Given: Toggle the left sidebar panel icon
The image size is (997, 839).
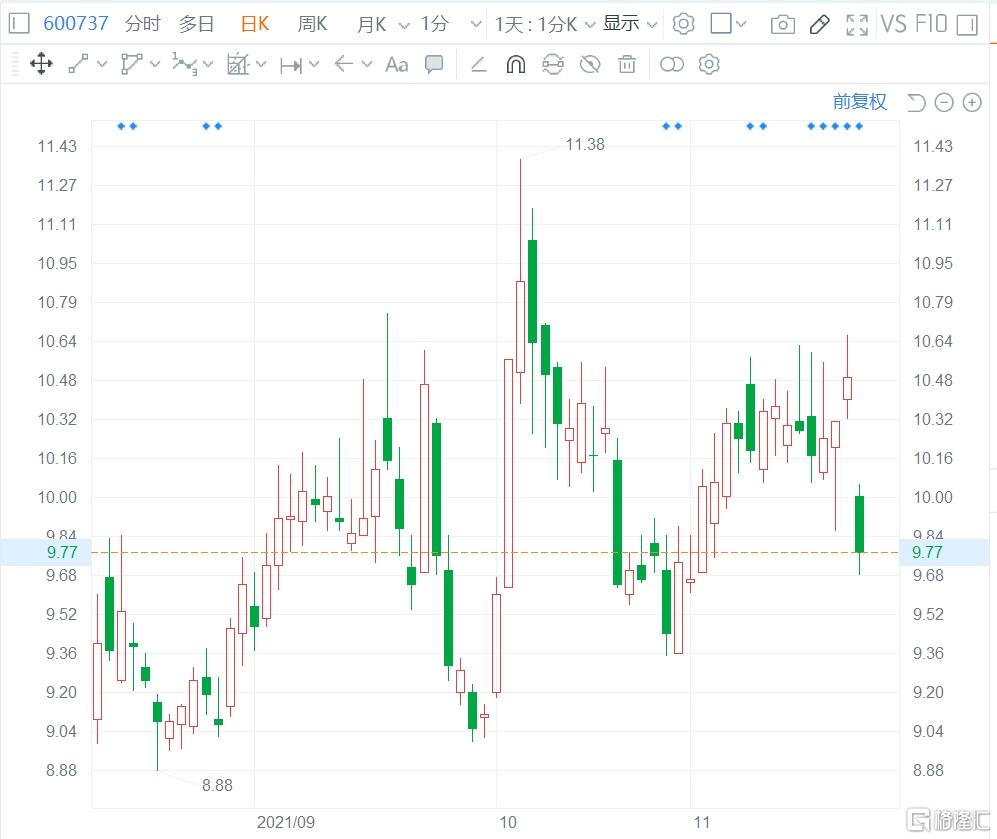Looking at the screenshot, I should click(19, 24).
